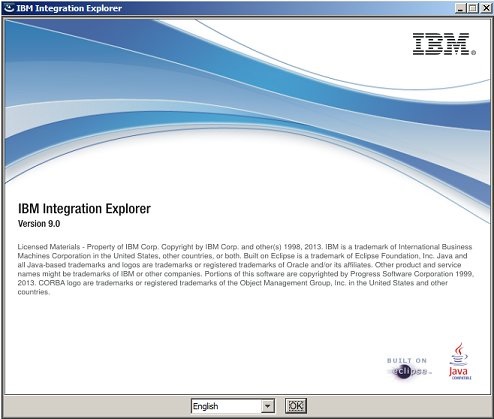494x419 pixels.
Task: Open the English language dropdown arrow
Action: 267,406
